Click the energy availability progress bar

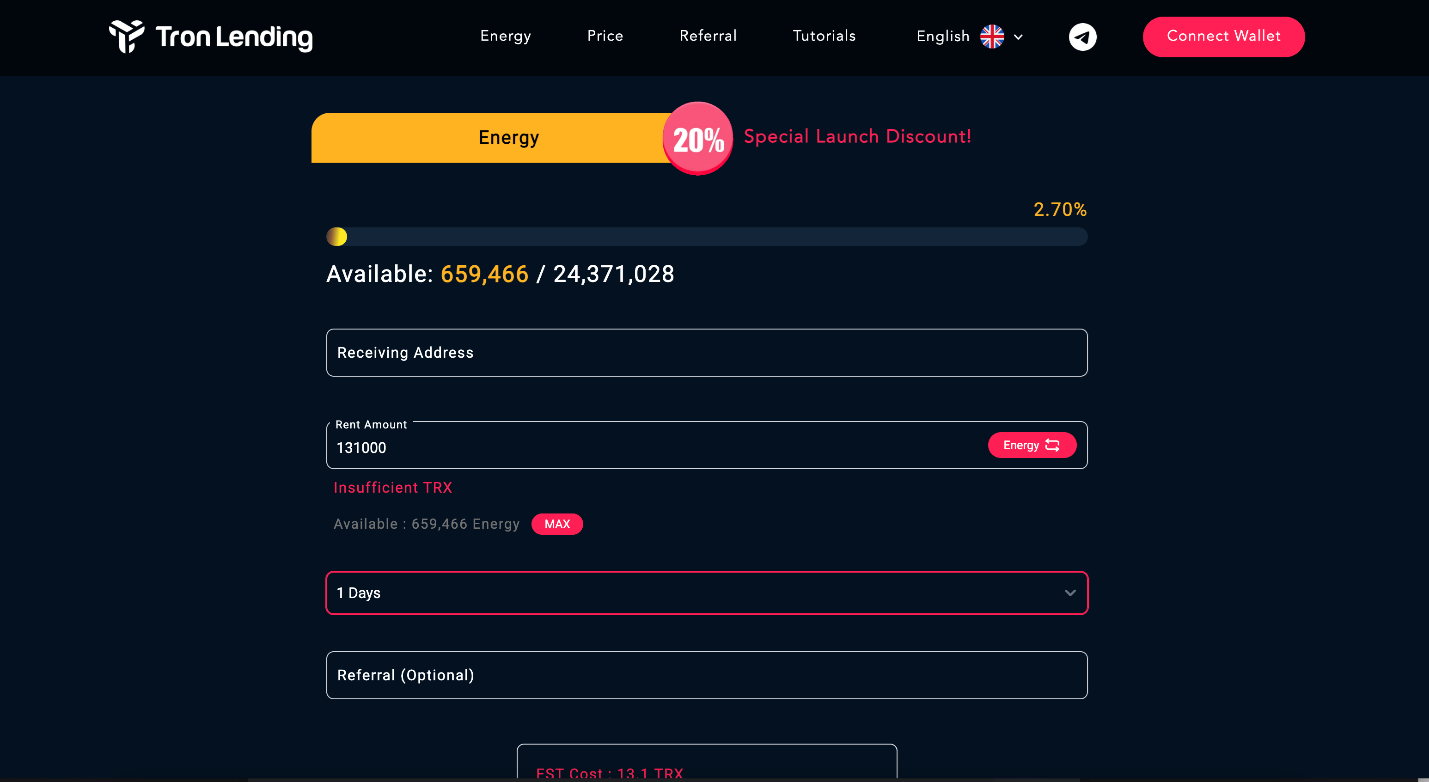pyautogui.click(x=707, y=237)
